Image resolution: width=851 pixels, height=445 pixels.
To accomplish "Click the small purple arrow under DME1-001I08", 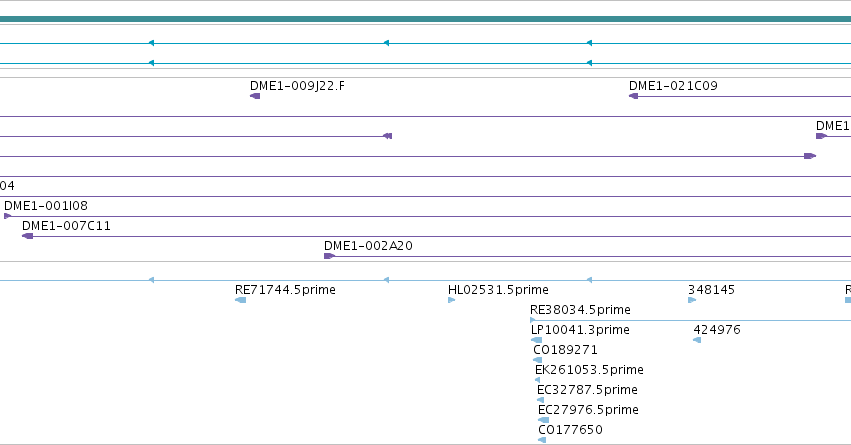I will 8,216.
